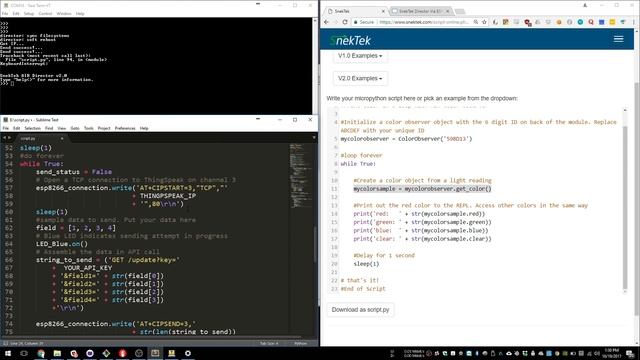Reload the SnekTek page
This screenshot has width=640, height=360.
click(x=345, y=22)
